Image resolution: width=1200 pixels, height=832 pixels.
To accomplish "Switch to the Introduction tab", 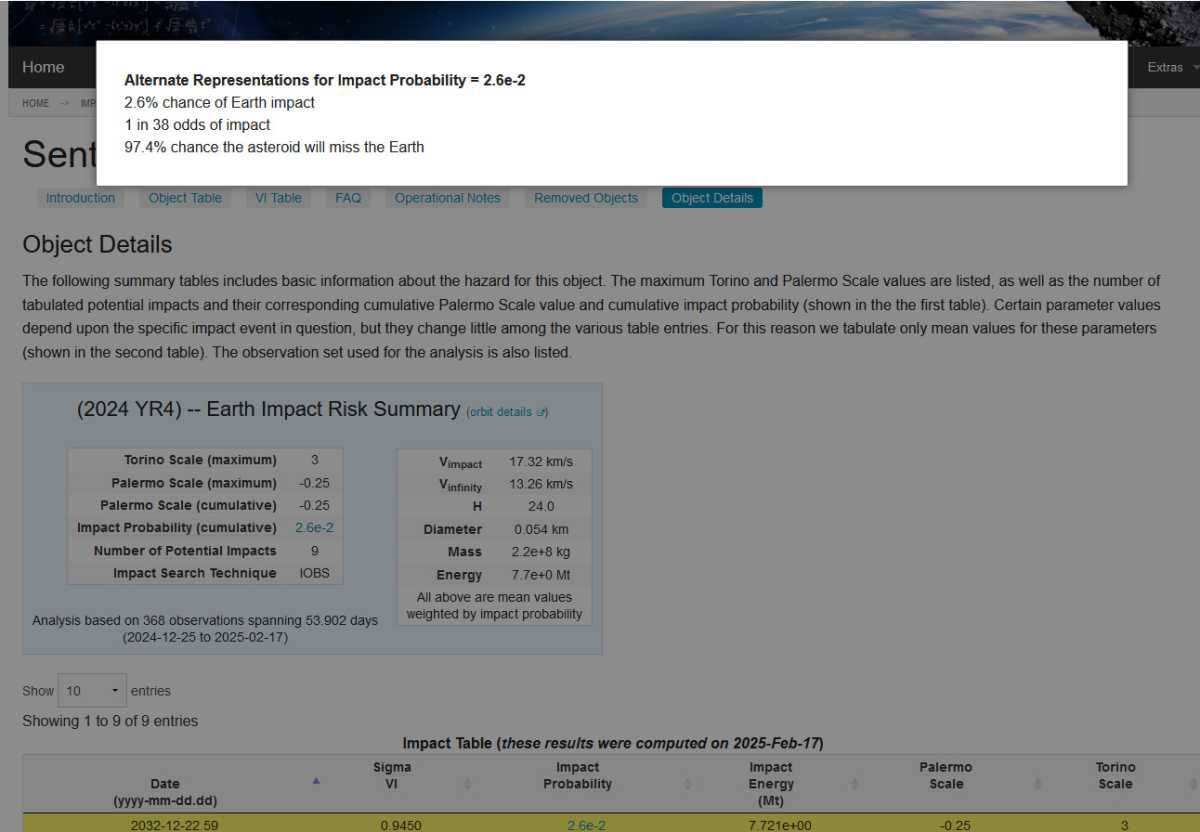I will (x=80, y=198).
